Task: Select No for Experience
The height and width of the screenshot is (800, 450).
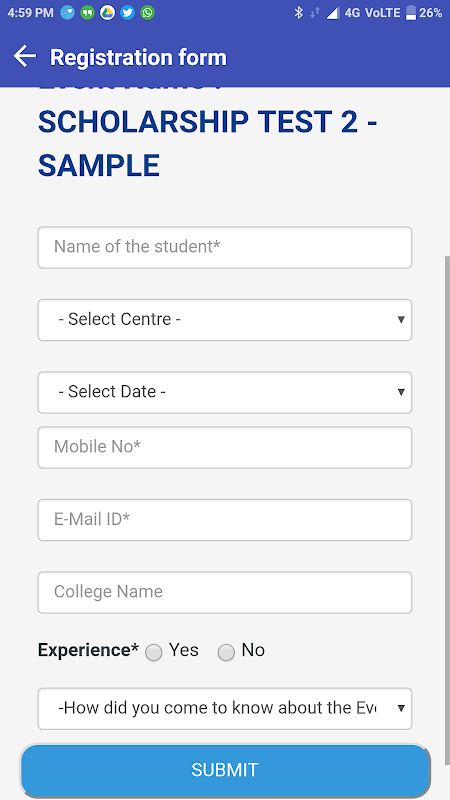Action: 226,652
